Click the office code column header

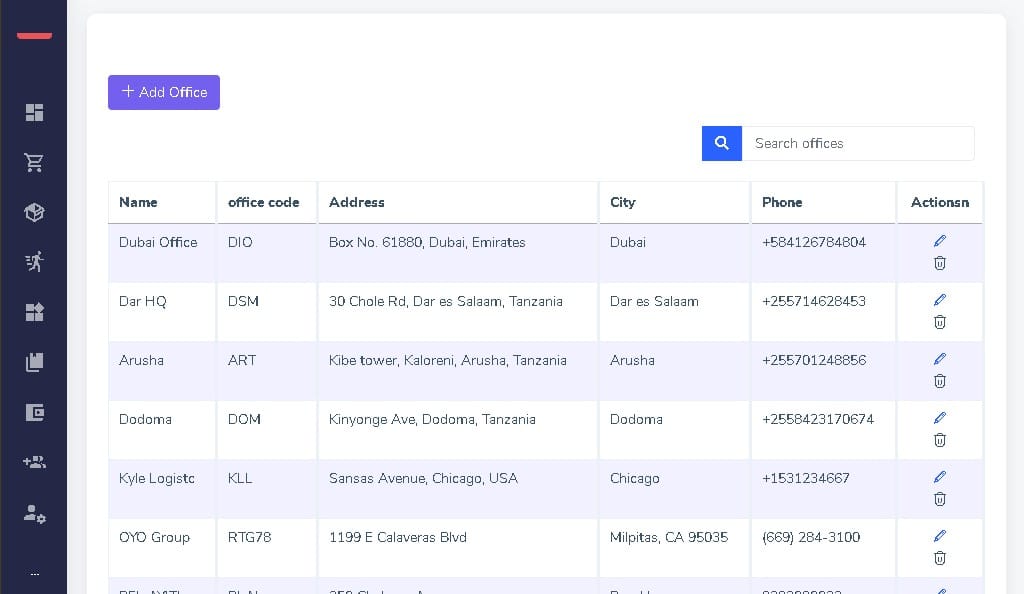click(264, 202)
